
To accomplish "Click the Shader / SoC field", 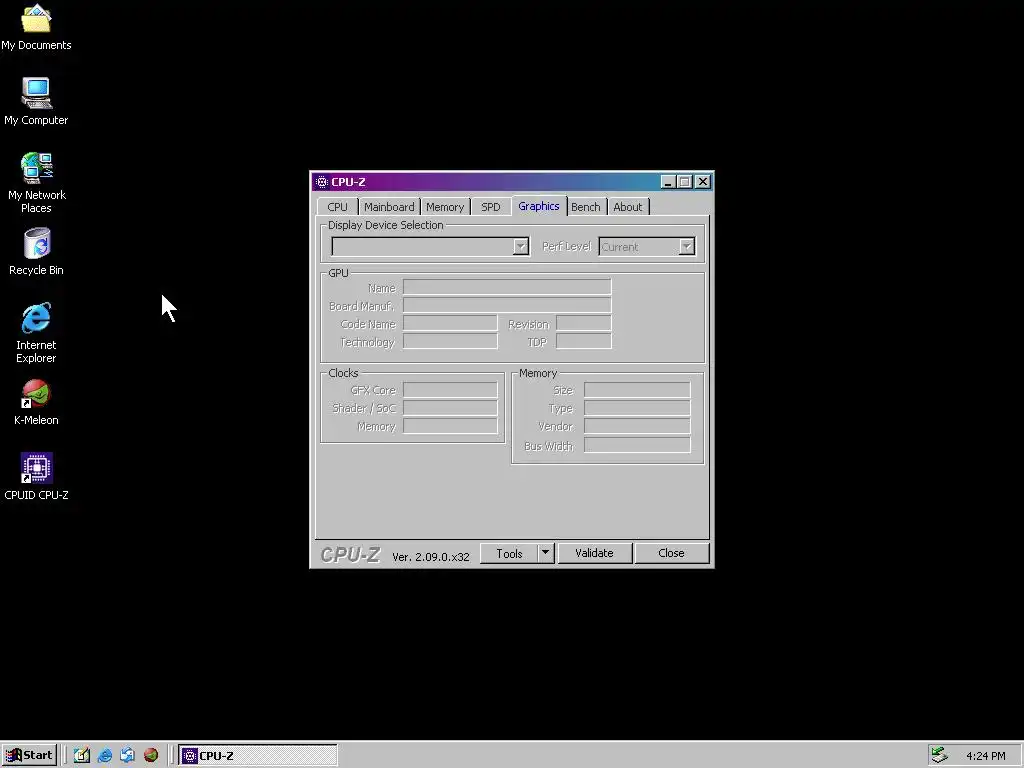I will (x=450, y=408).
